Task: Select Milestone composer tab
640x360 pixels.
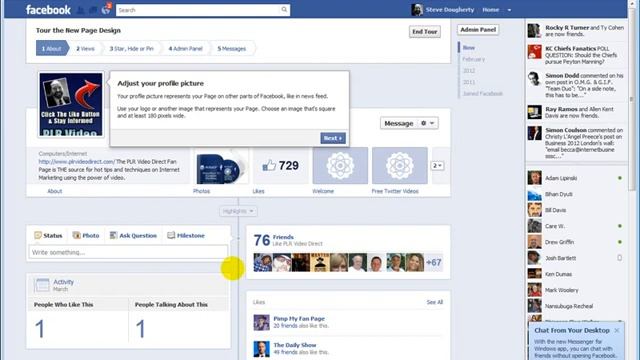Action: (x=186, y=236)
